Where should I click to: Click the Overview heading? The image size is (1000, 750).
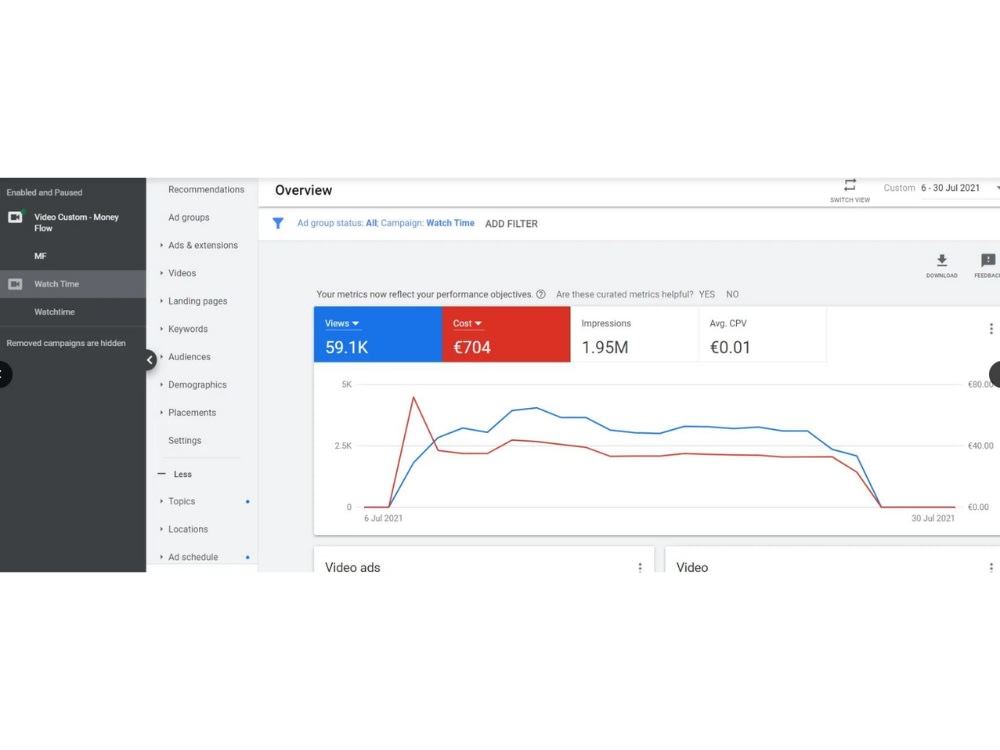[304, 190]
